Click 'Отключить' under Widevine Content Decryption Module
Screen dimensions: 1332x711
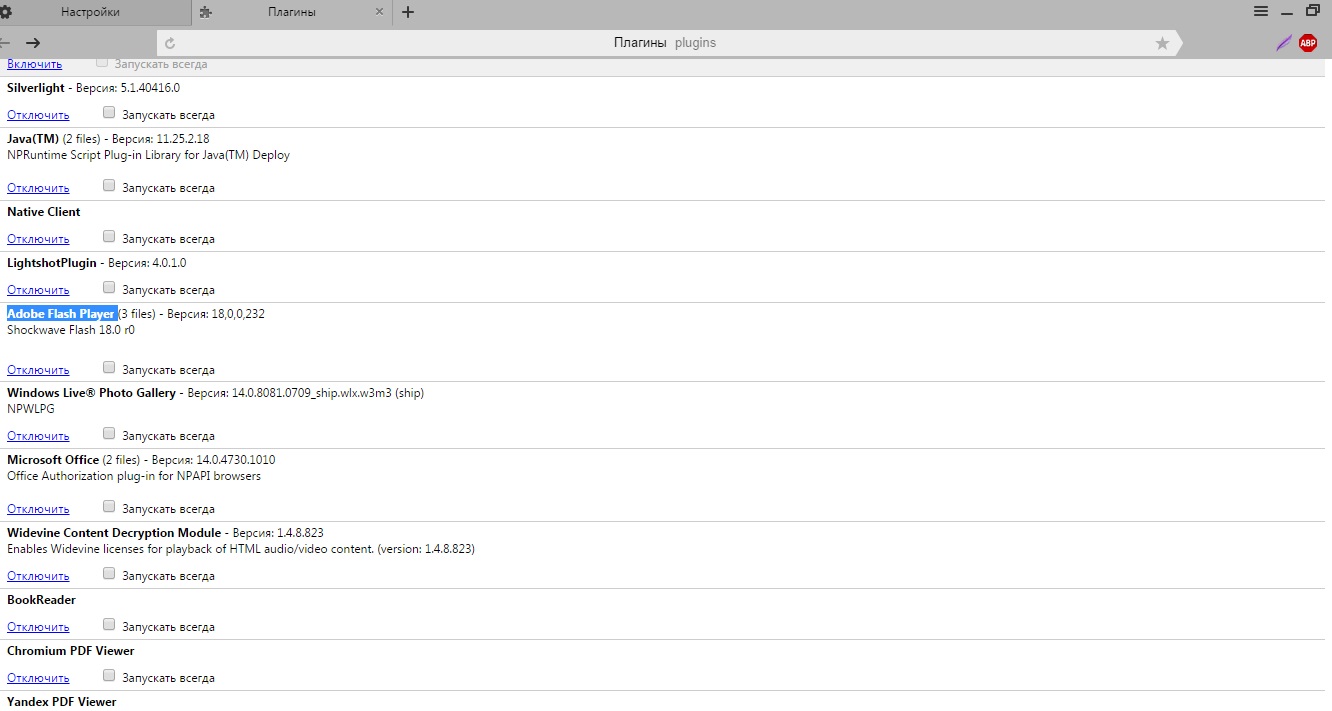[38, 576]
